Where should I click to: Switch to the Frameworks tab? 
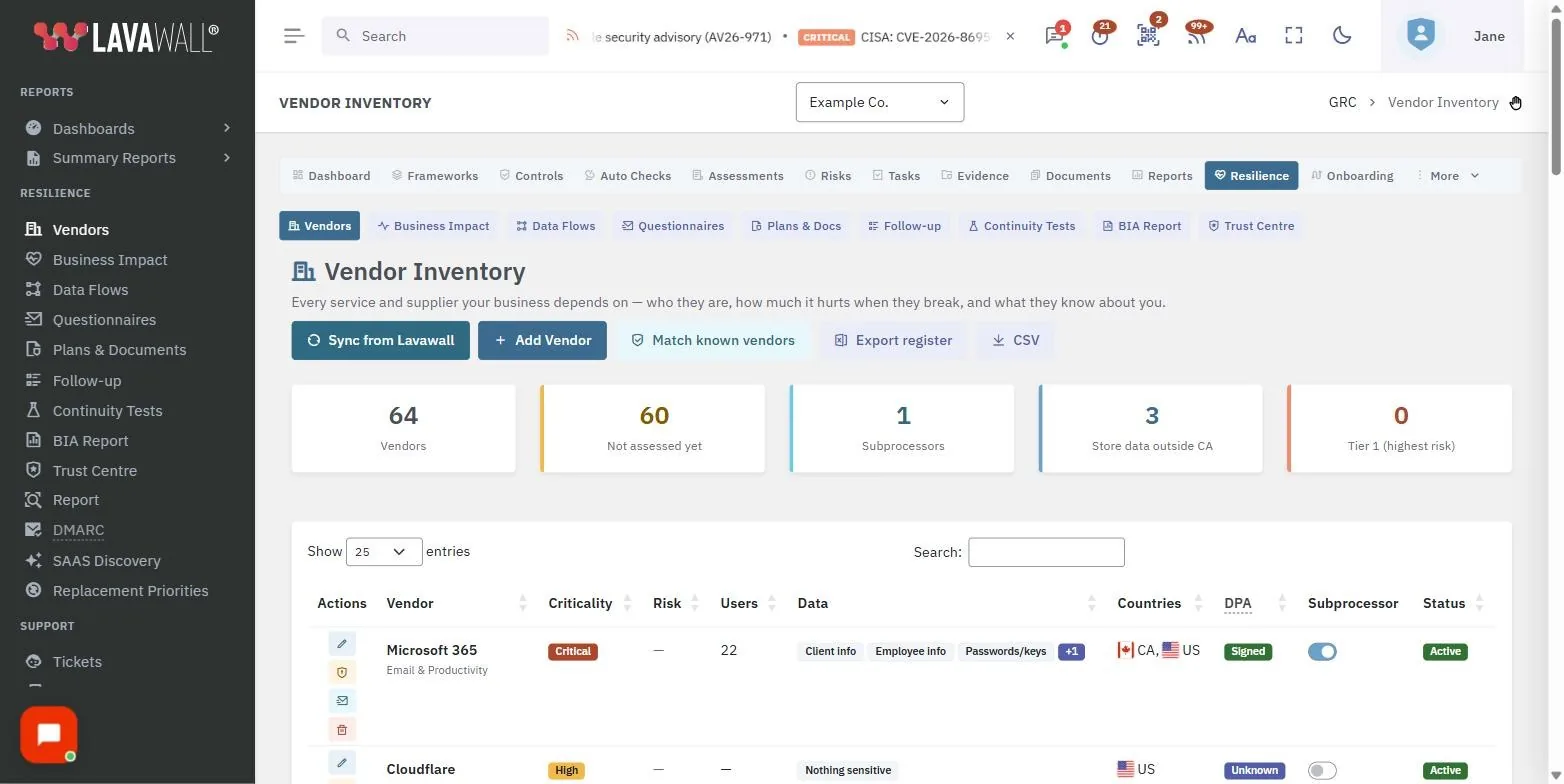[435, 175]
